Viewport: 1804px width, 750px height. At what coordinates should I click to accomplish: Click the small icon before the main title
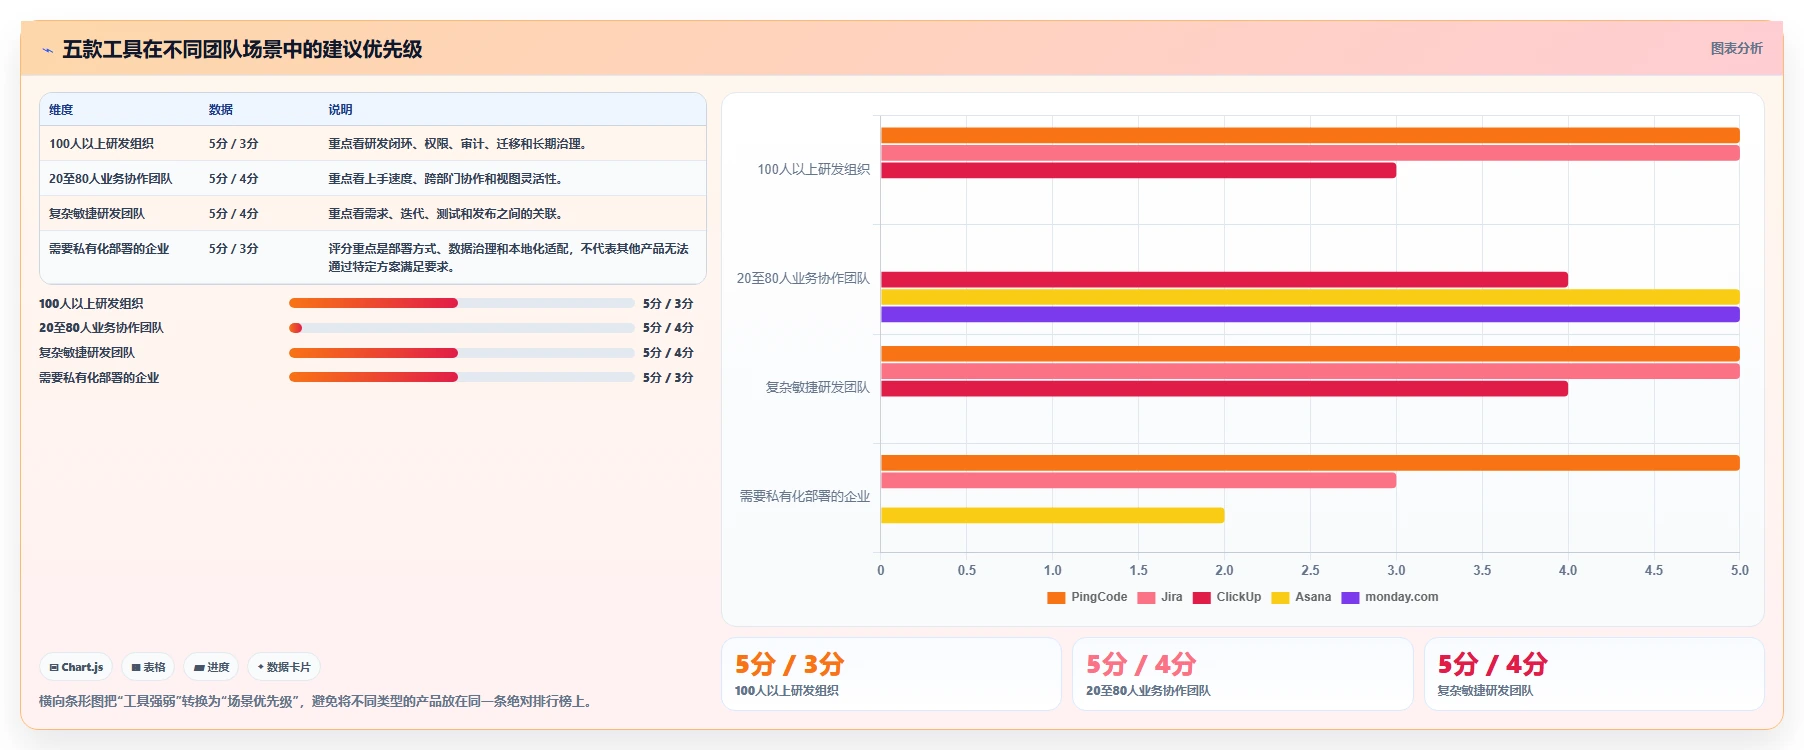click(x=47, y=50)
